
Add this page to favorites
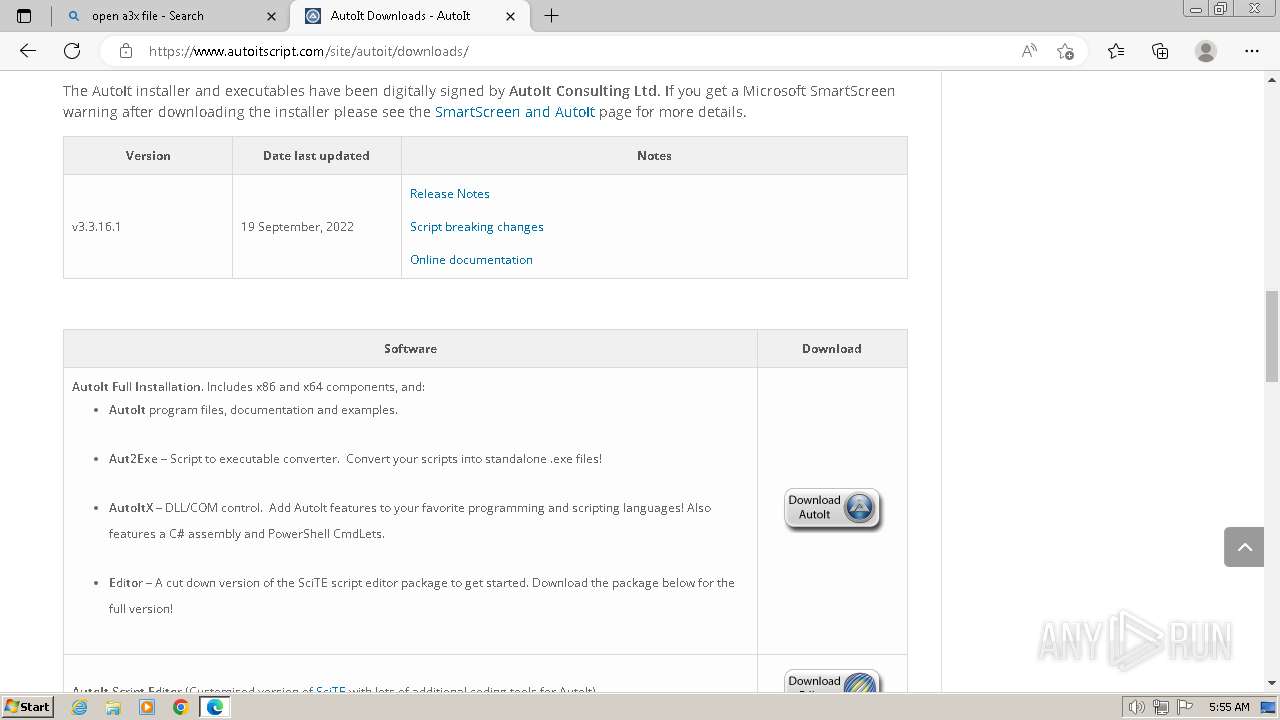(x=1065, y=51)
